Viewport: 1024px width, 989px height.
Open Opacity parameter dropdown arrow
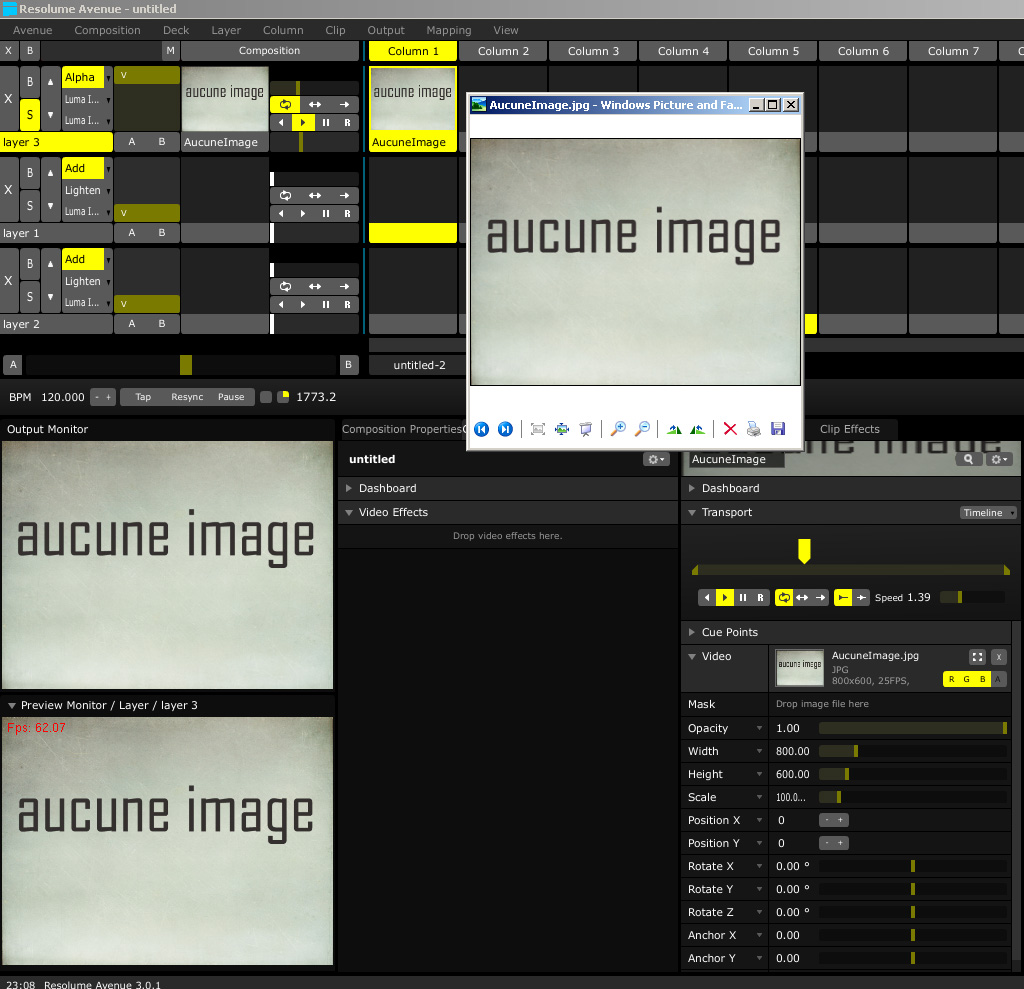[759, 728]
